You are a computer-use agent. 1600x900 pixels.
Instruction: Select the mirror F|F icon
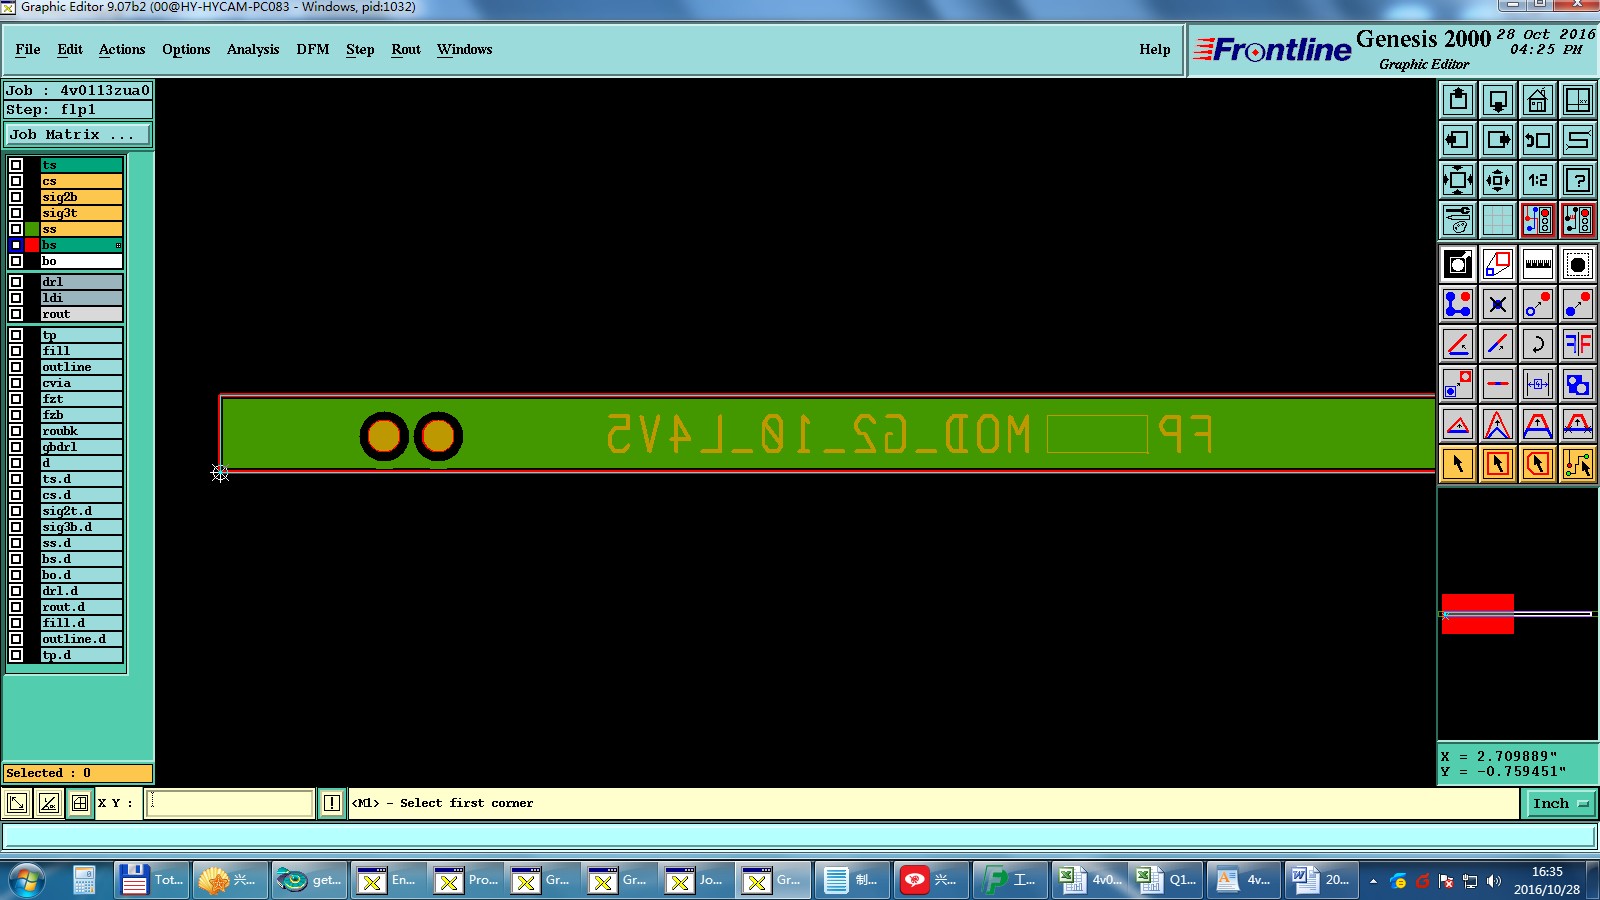click(x=1578, y=344)
